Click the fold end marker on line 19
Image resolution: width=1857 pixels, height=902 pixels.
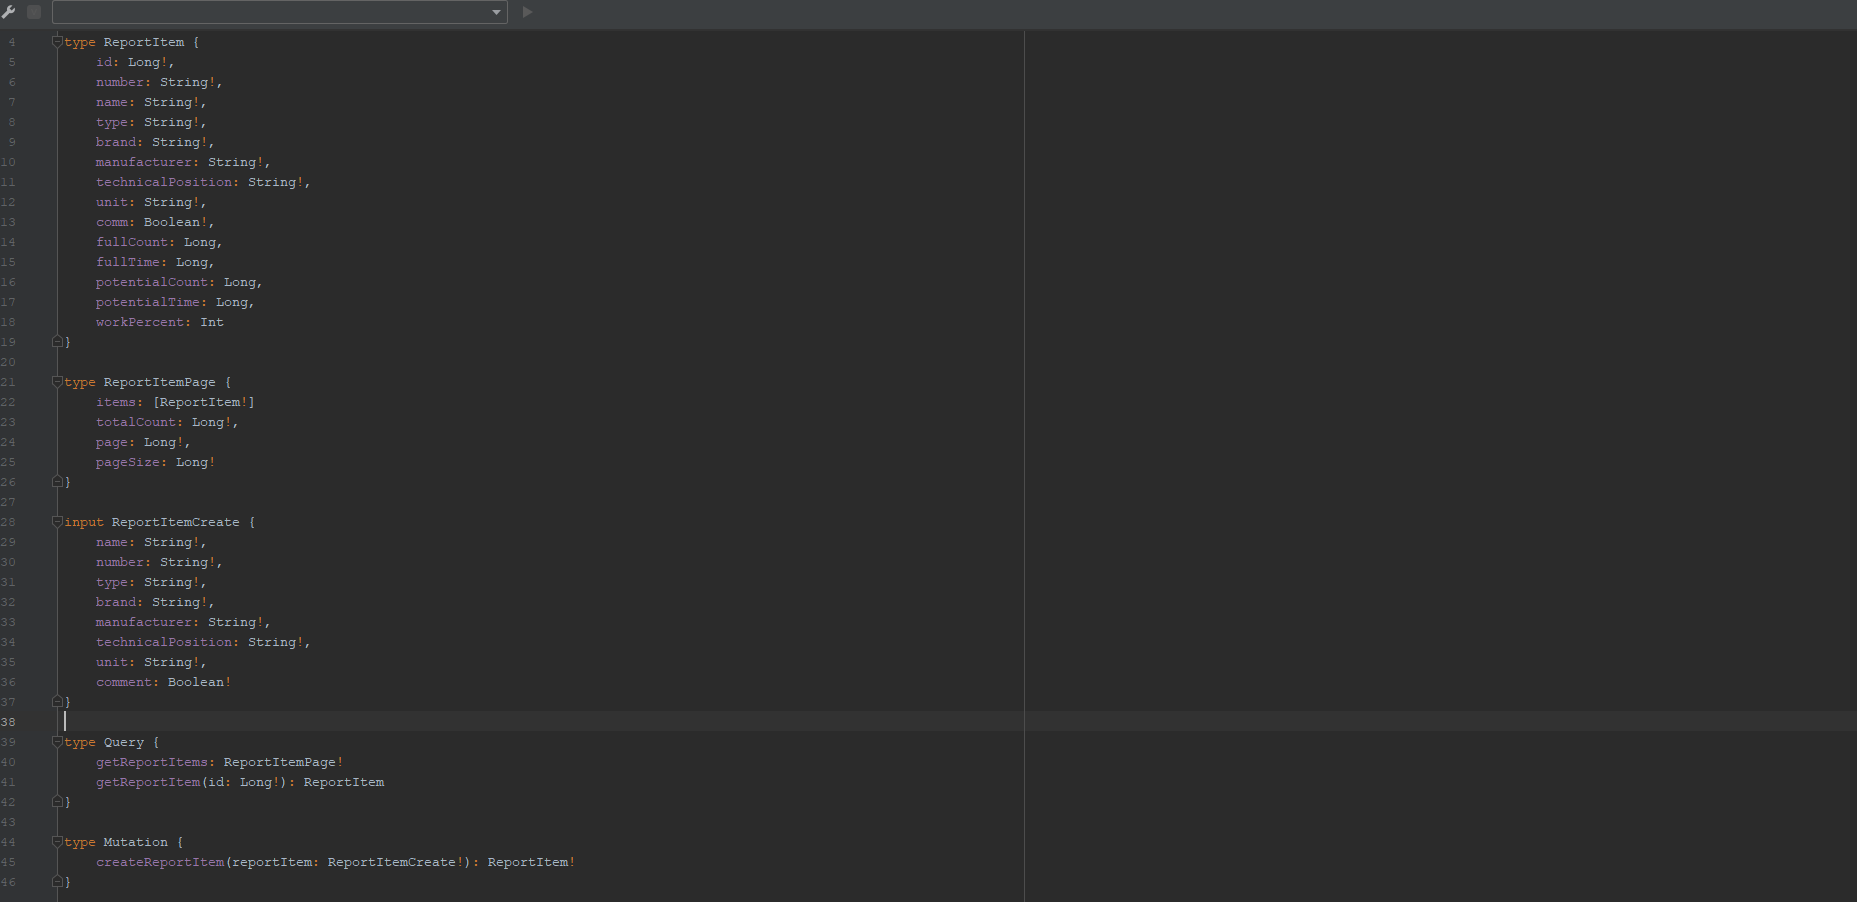[57, 342]
